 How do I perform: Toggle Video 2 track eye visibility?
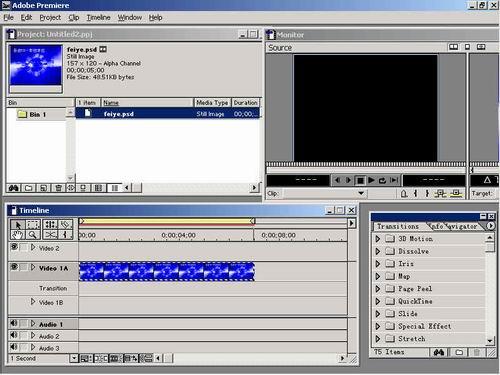14,247
